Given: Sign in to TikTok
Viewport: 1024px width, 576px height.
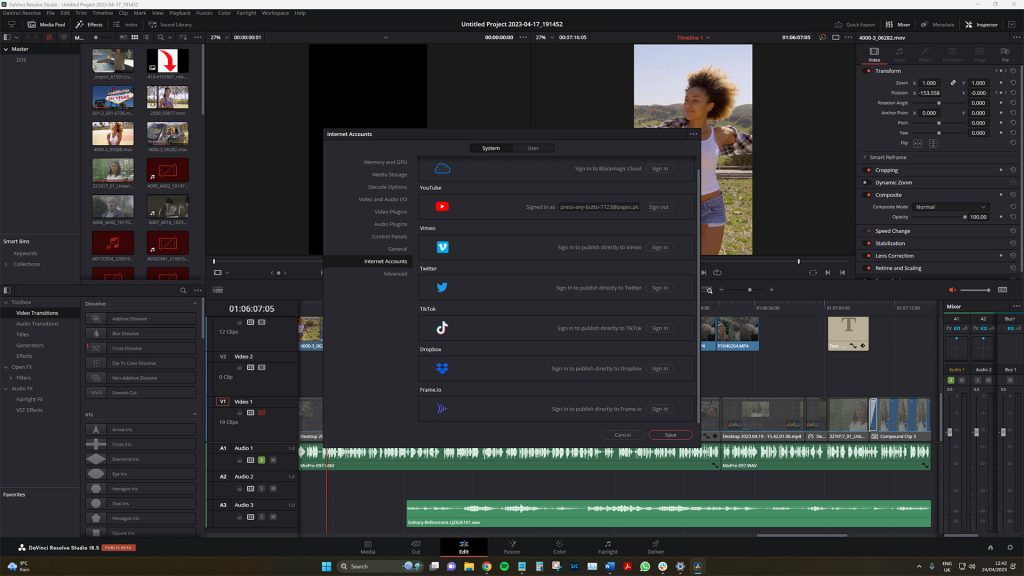Looking at the screenshot, I should [660, 328].
